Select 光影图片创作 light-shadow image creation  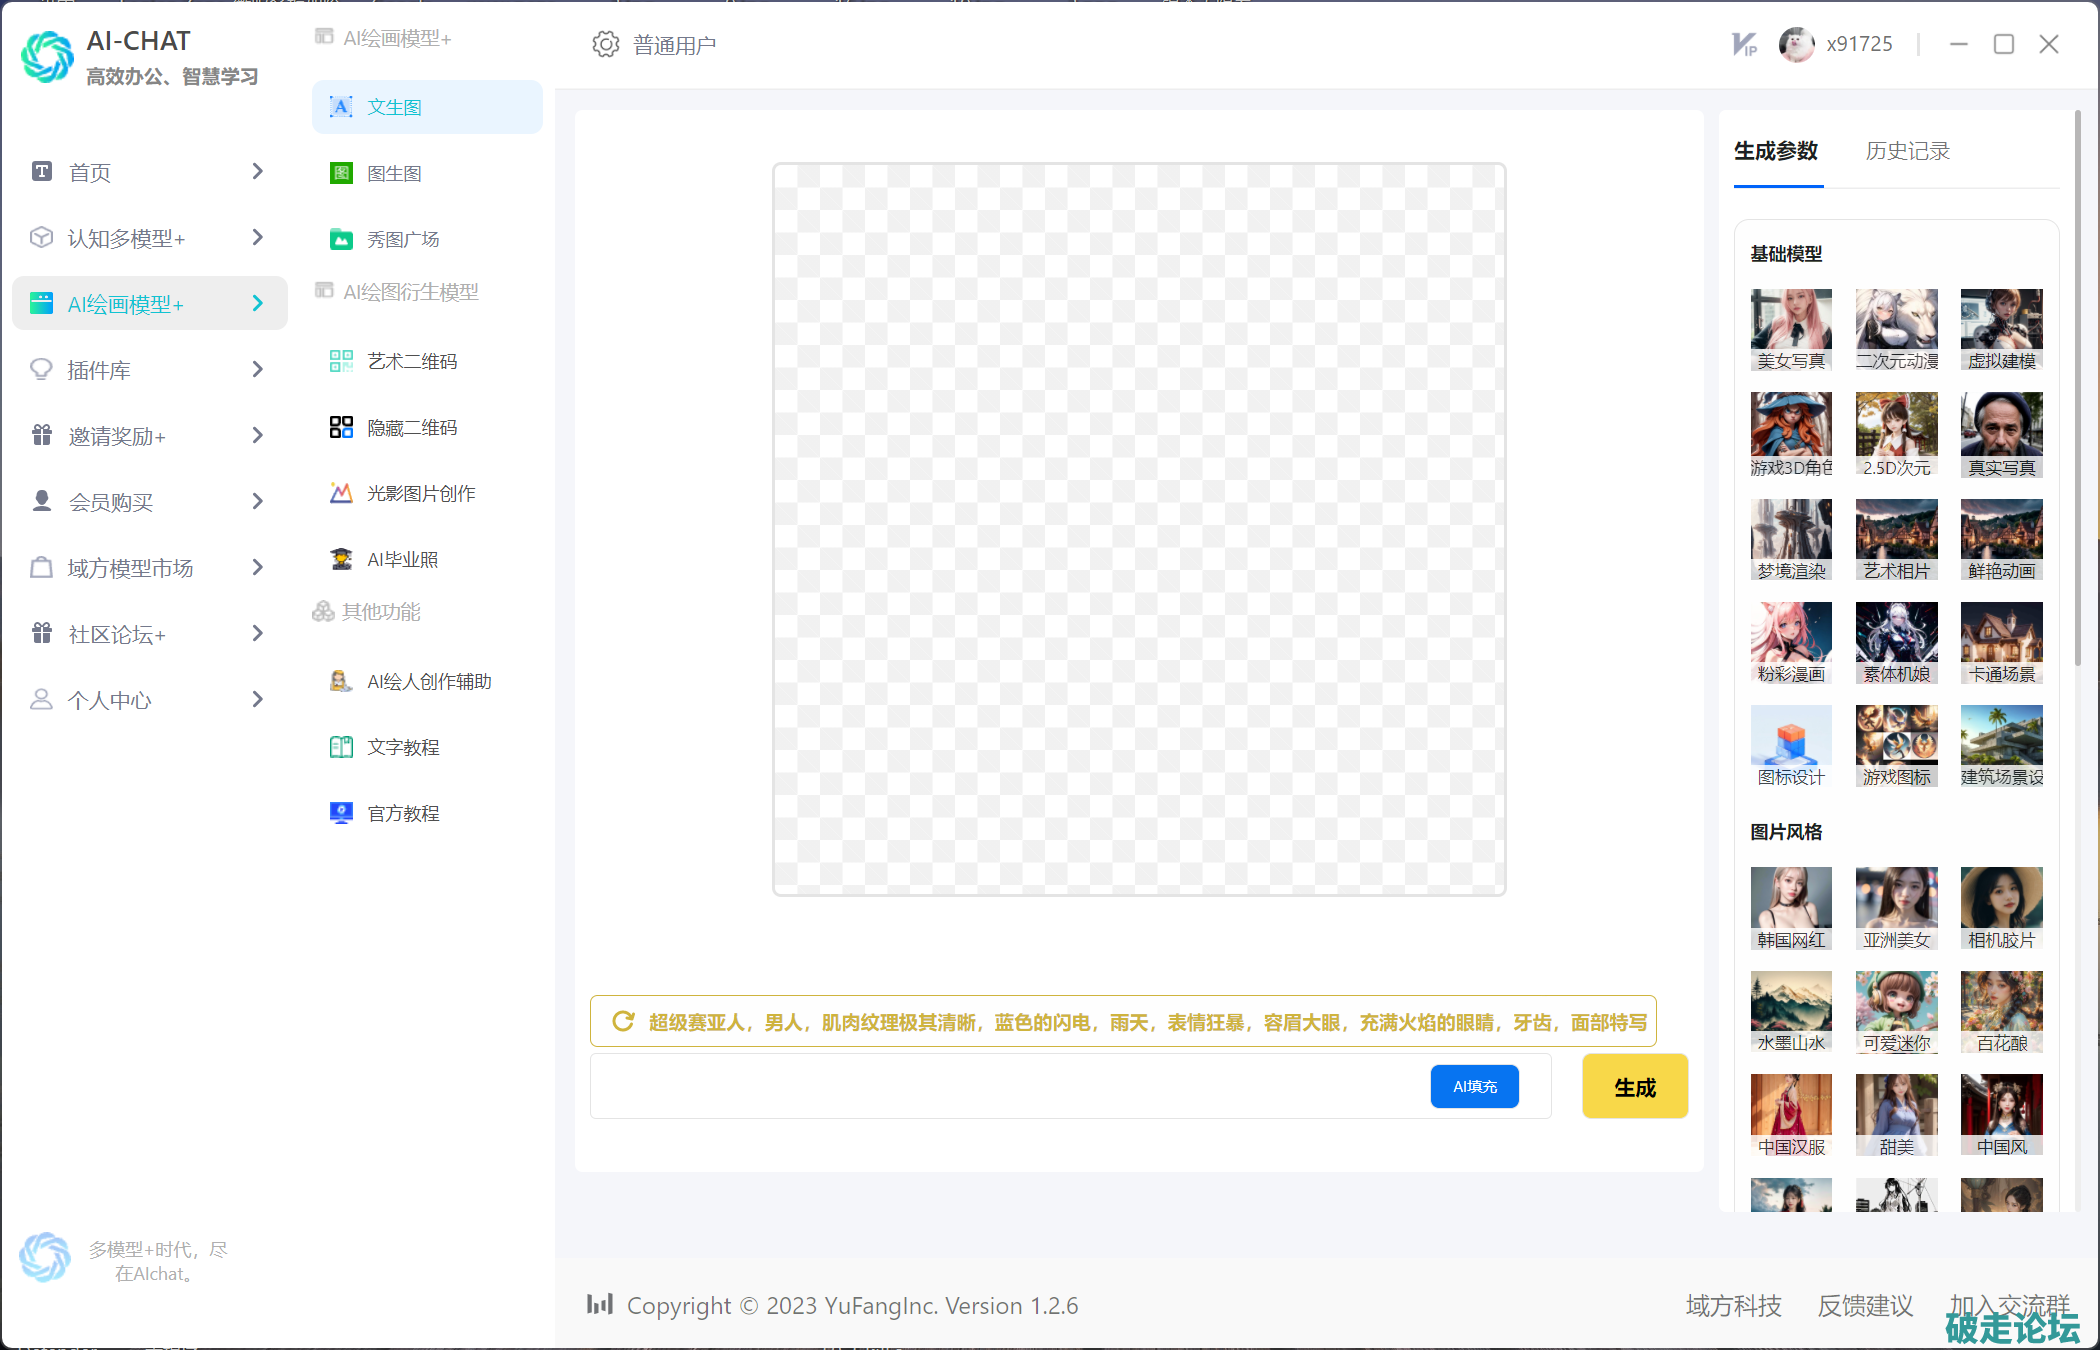point(420,493)
